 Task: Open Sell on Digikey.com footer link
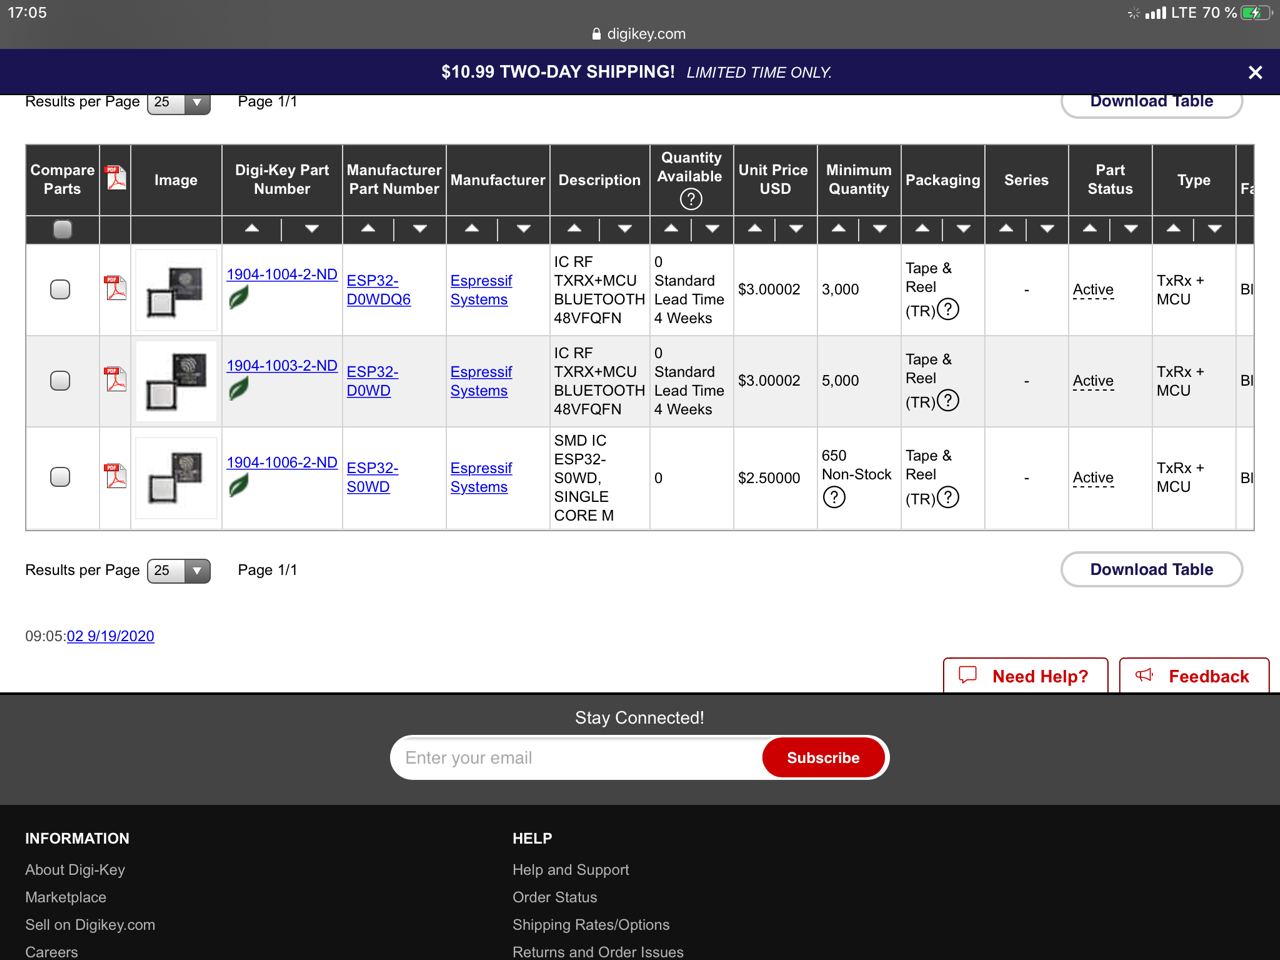click(x=90, y=924)
